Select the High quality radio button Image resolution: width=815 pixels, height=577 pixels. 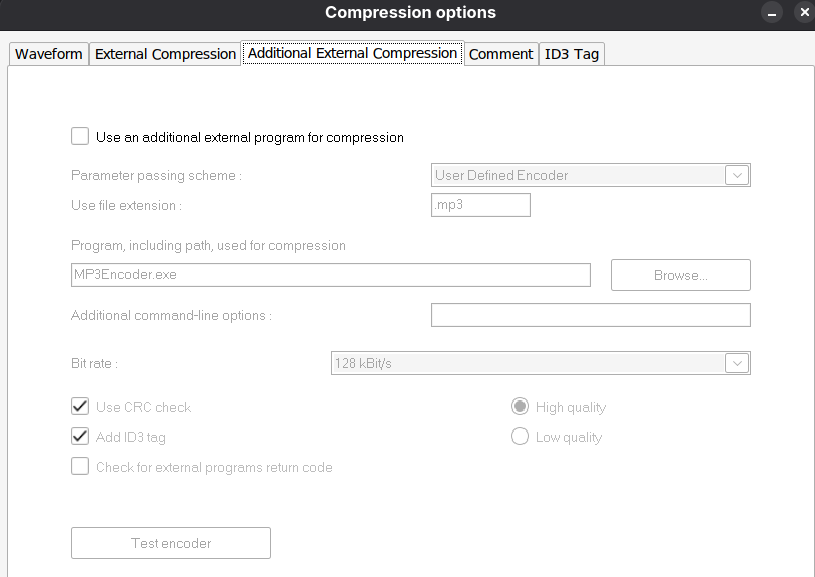click(x=520, y=407)
